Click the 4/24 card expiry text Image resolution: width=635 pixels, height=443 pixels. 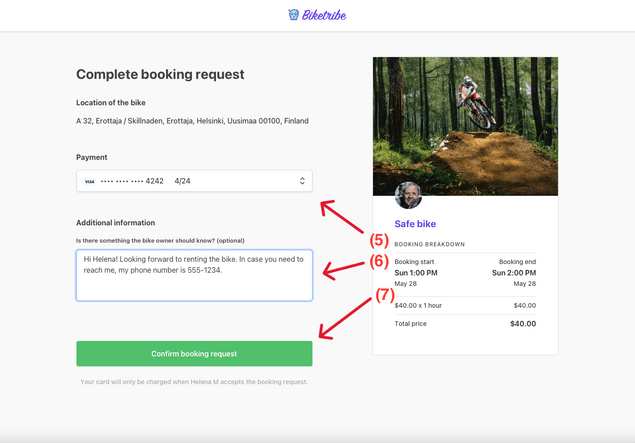point(182,181)
